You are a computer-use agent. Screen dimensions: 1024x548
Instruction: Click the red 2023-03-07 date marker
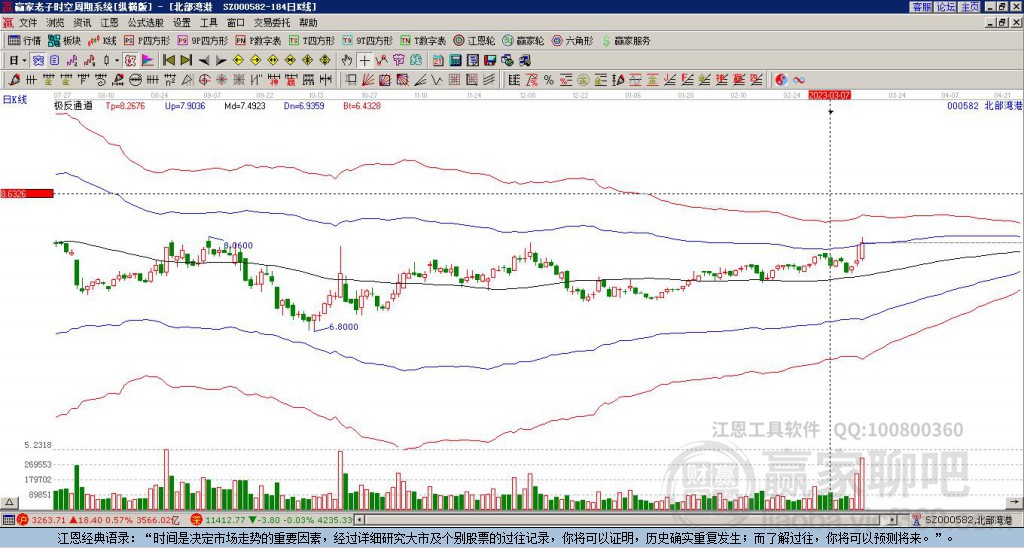tap(829, 95)
